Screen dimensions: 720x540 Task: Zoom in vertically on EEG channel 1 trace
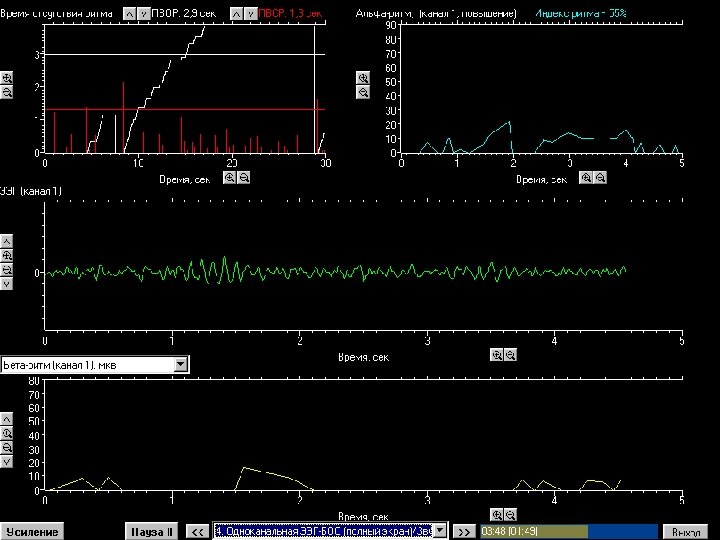pos(7,256)
